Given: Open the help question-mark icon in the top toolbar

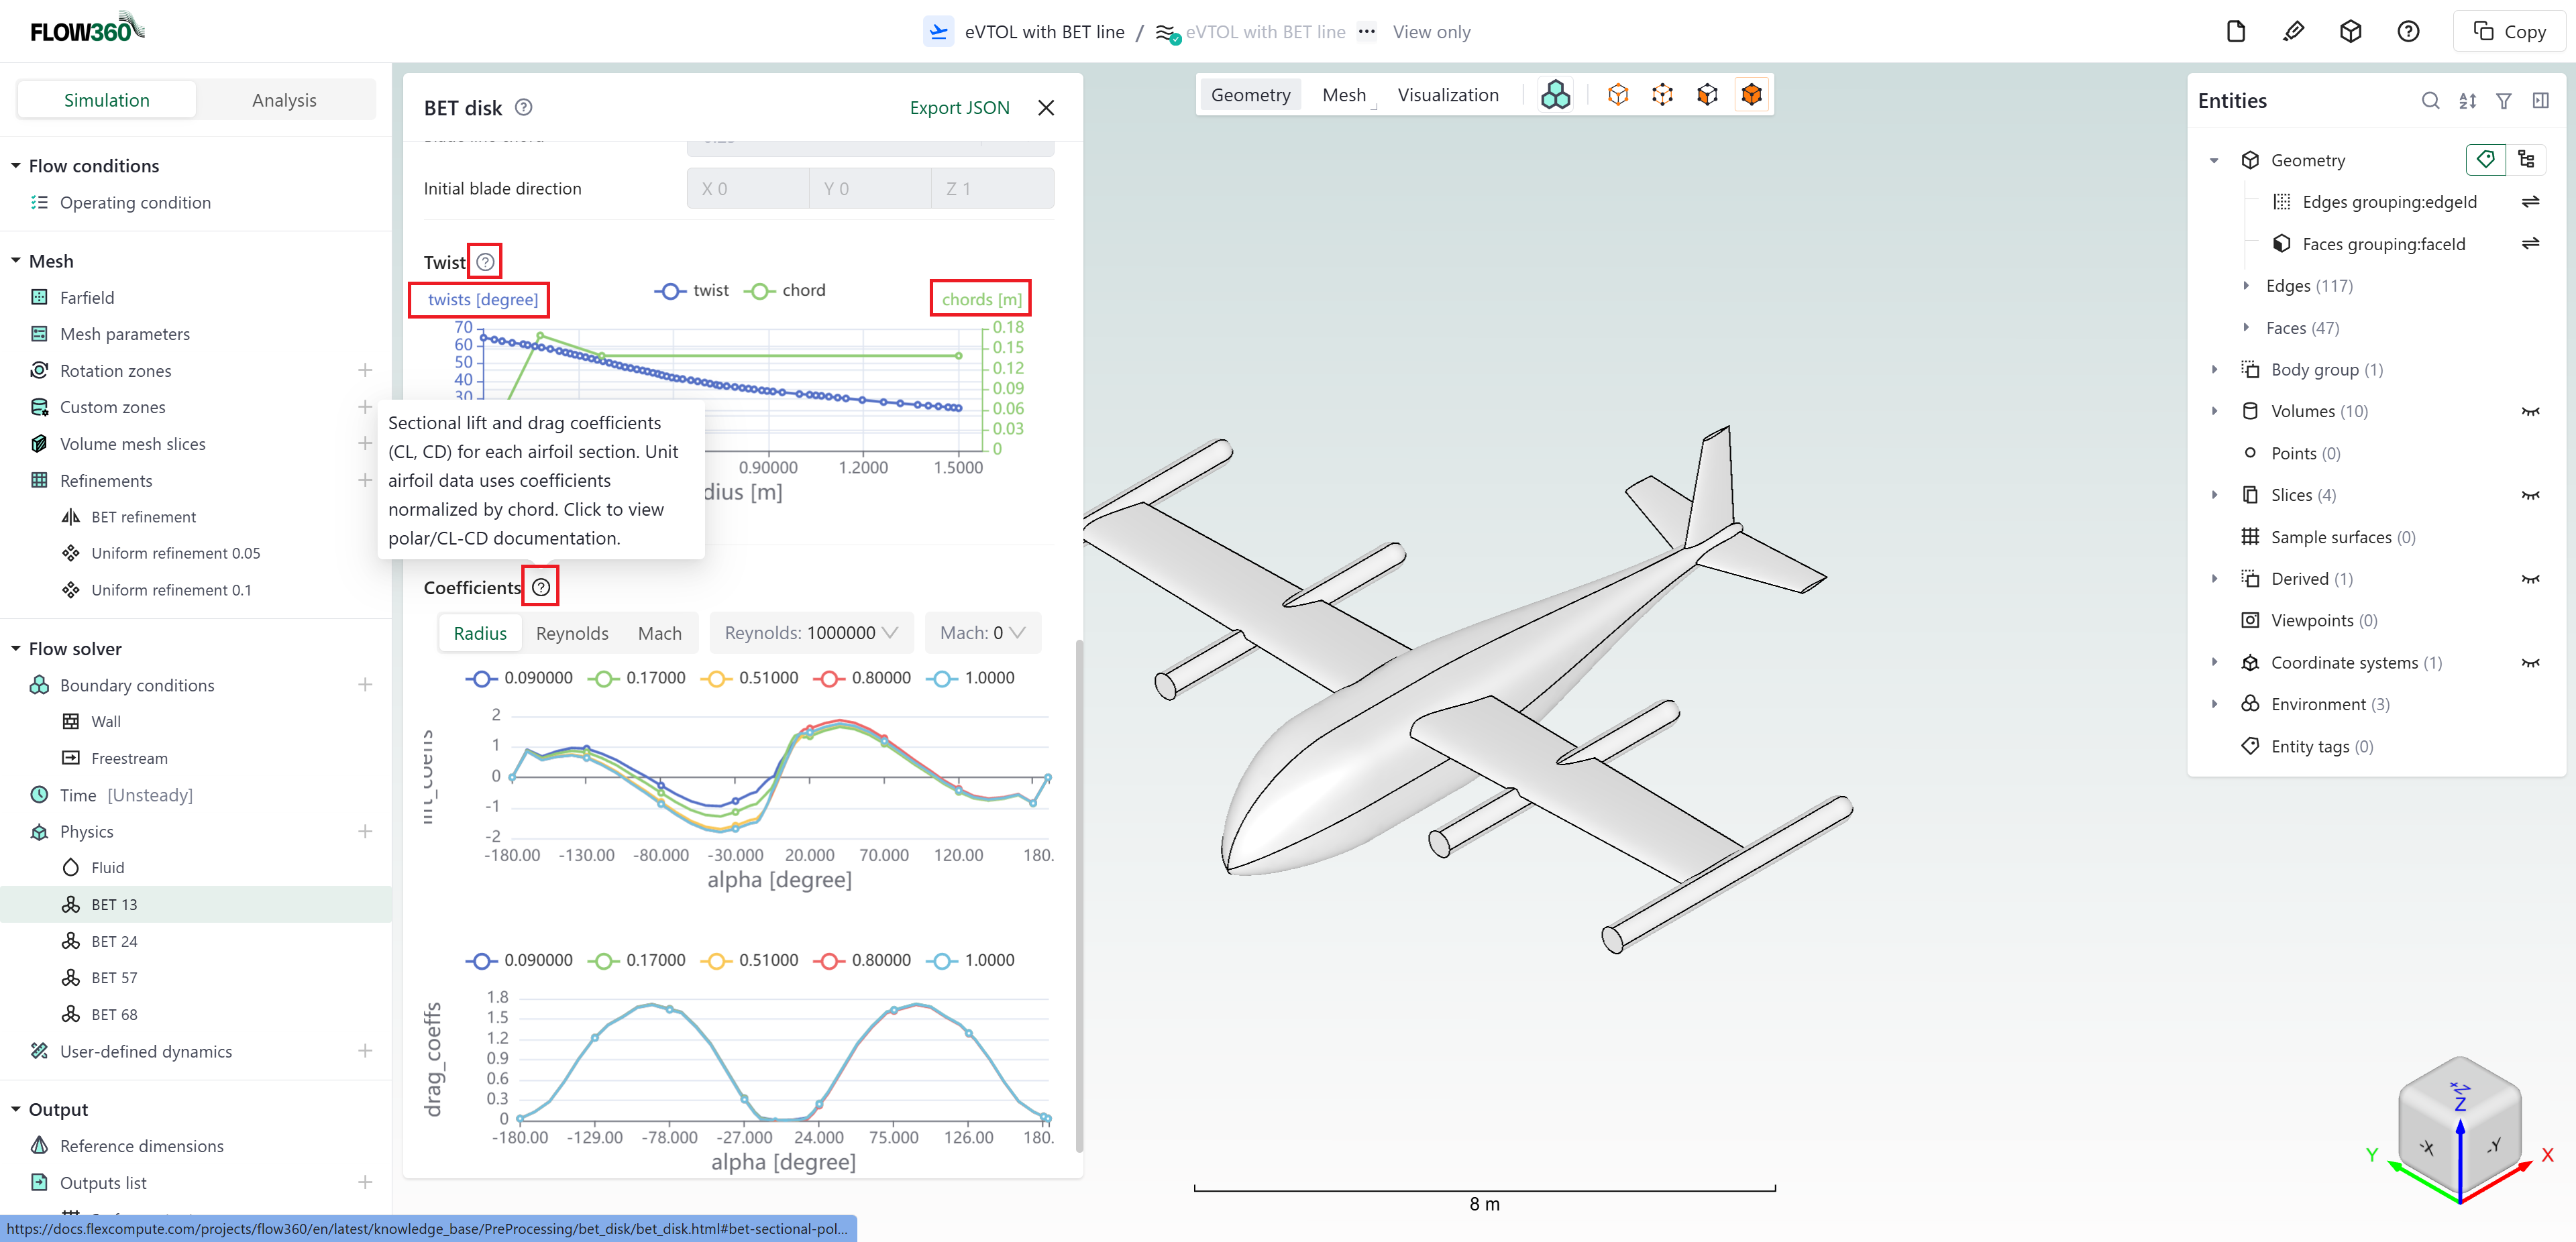Looking at the screenshot, I should click(2408, 31).
